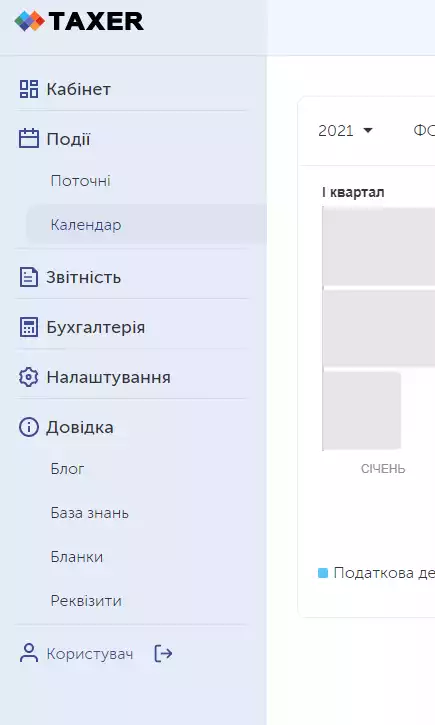Click the Користувач profile icon

point(29,653)
